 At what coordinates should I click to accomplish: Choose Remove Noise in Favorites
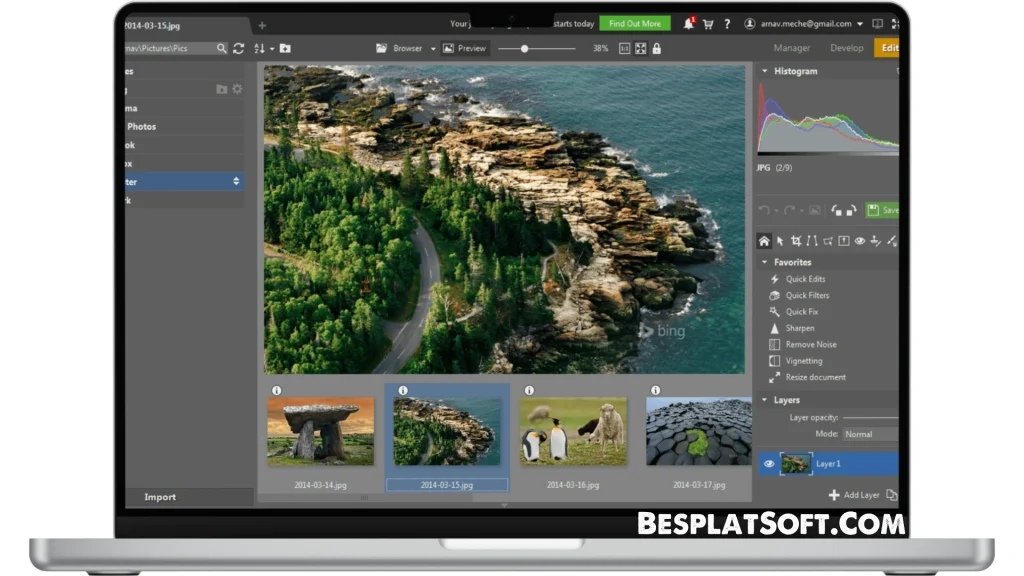click(x=810, y=345)
